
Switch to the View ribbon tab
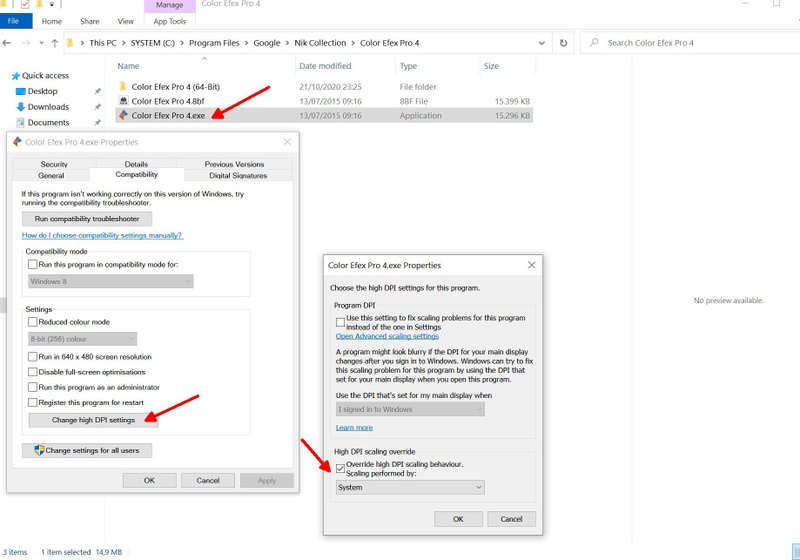pos(126,21)
